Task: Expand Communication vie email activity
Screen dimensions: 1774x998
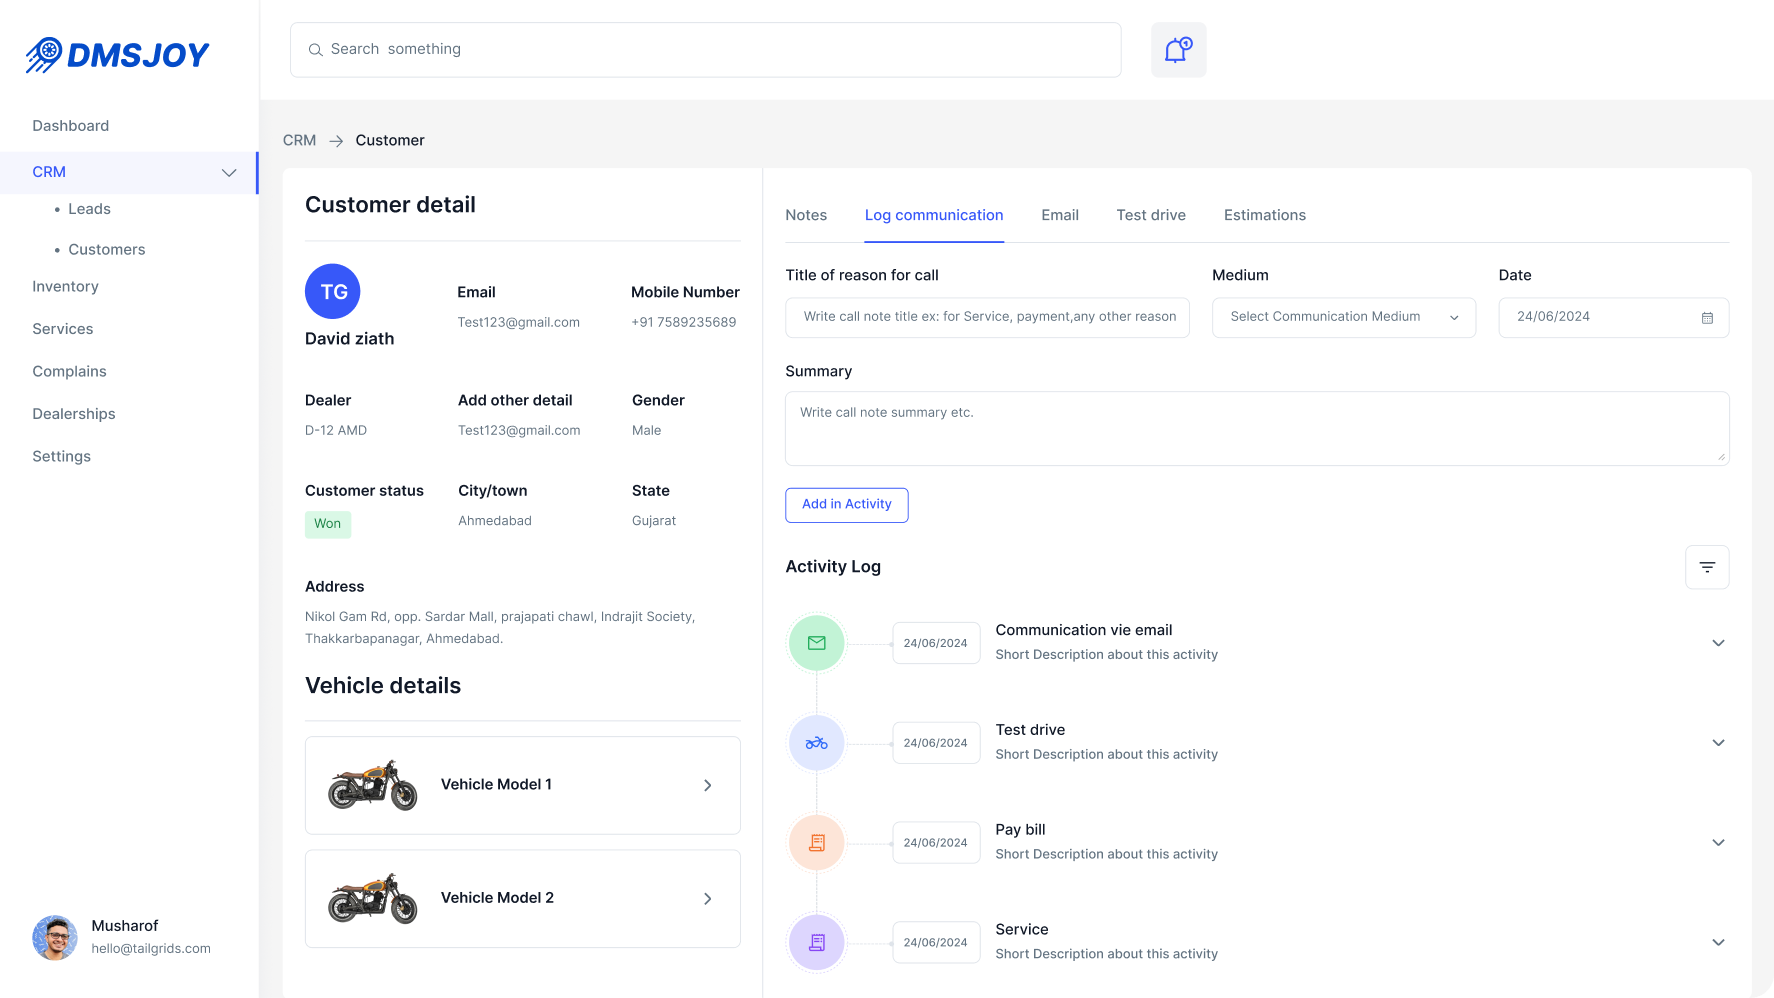Action: (x=1718, y=643)
